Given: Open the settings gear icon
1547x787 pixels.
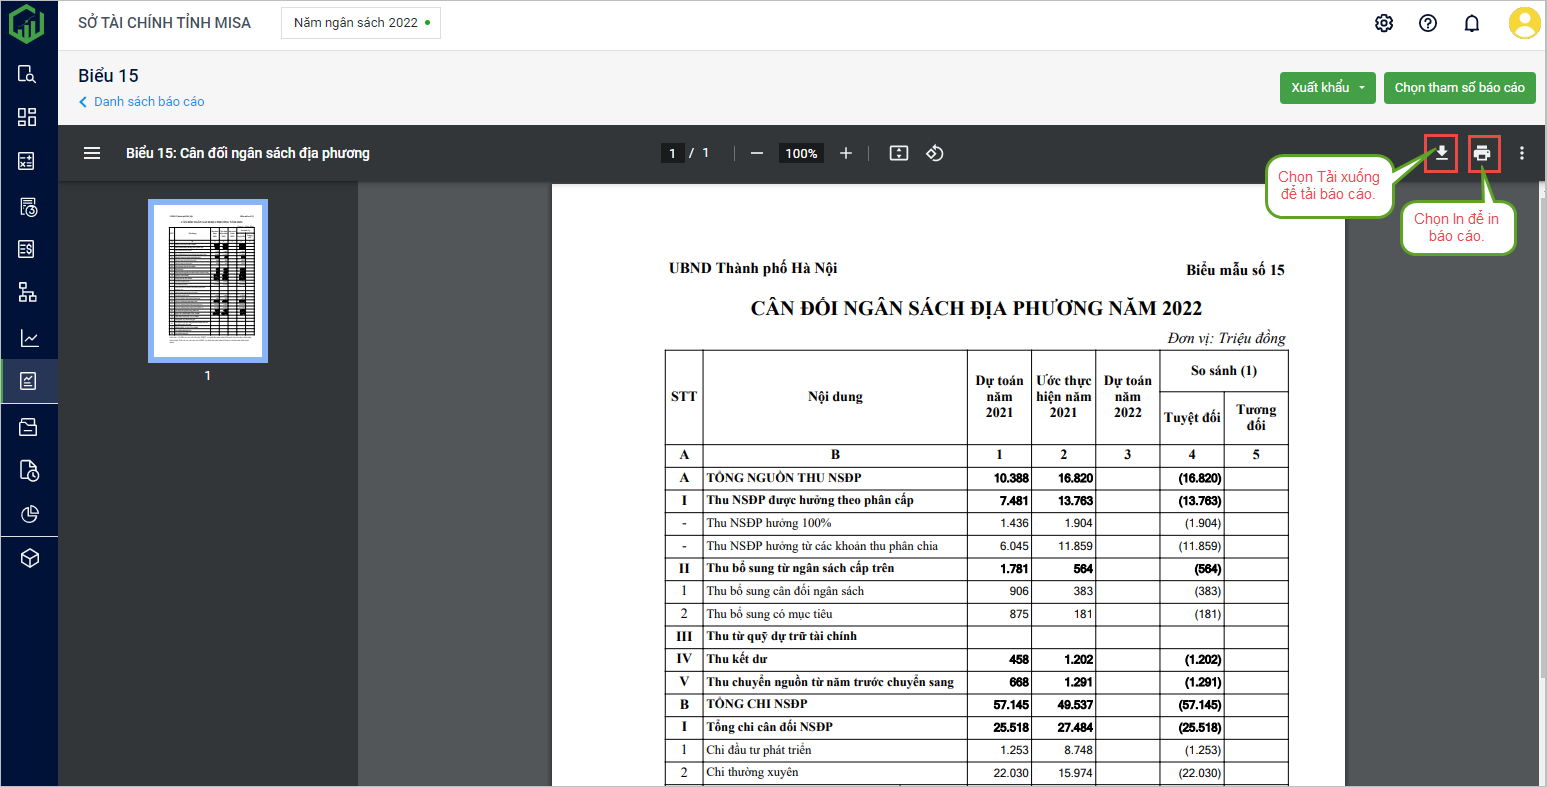Looking at the screenshot, I should [1384, 23].
